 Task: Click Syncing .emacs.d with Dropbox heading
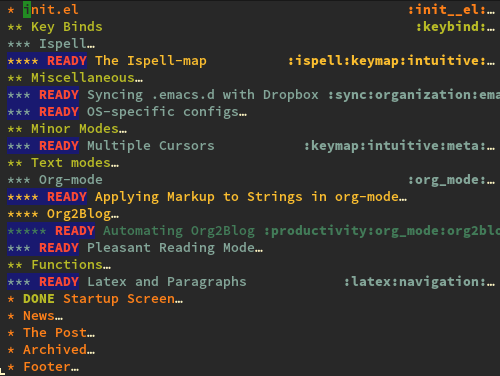tap(203, 95)
